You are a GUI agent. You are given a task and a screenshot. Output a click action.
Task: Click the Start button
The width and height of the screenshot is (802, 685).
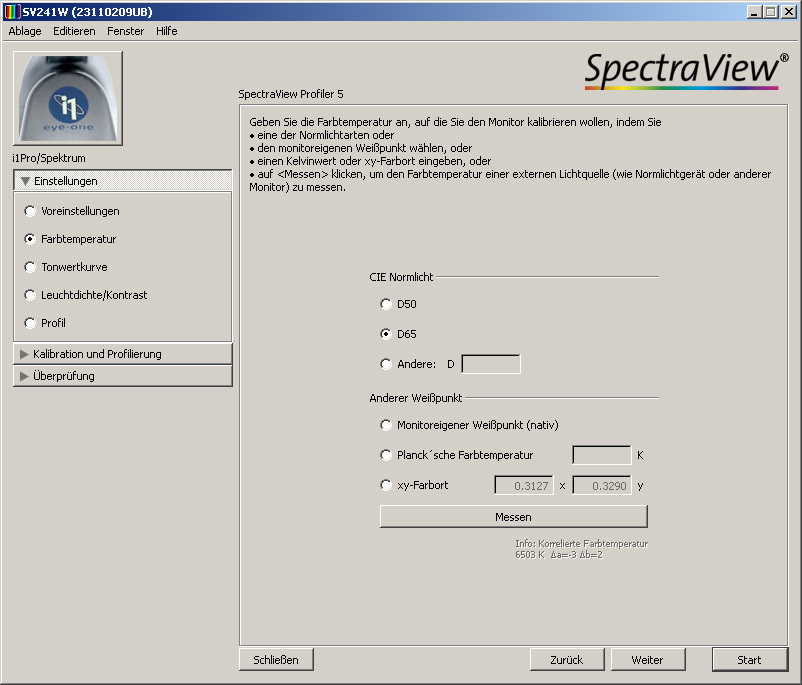(x=750, y=660)
